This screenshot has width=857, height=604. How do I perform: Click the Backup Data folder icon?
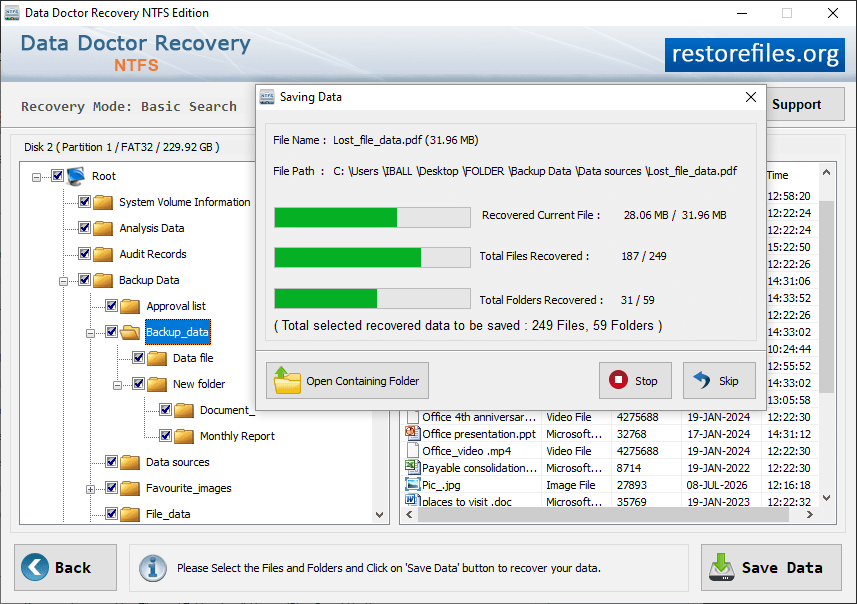point(103,280)
